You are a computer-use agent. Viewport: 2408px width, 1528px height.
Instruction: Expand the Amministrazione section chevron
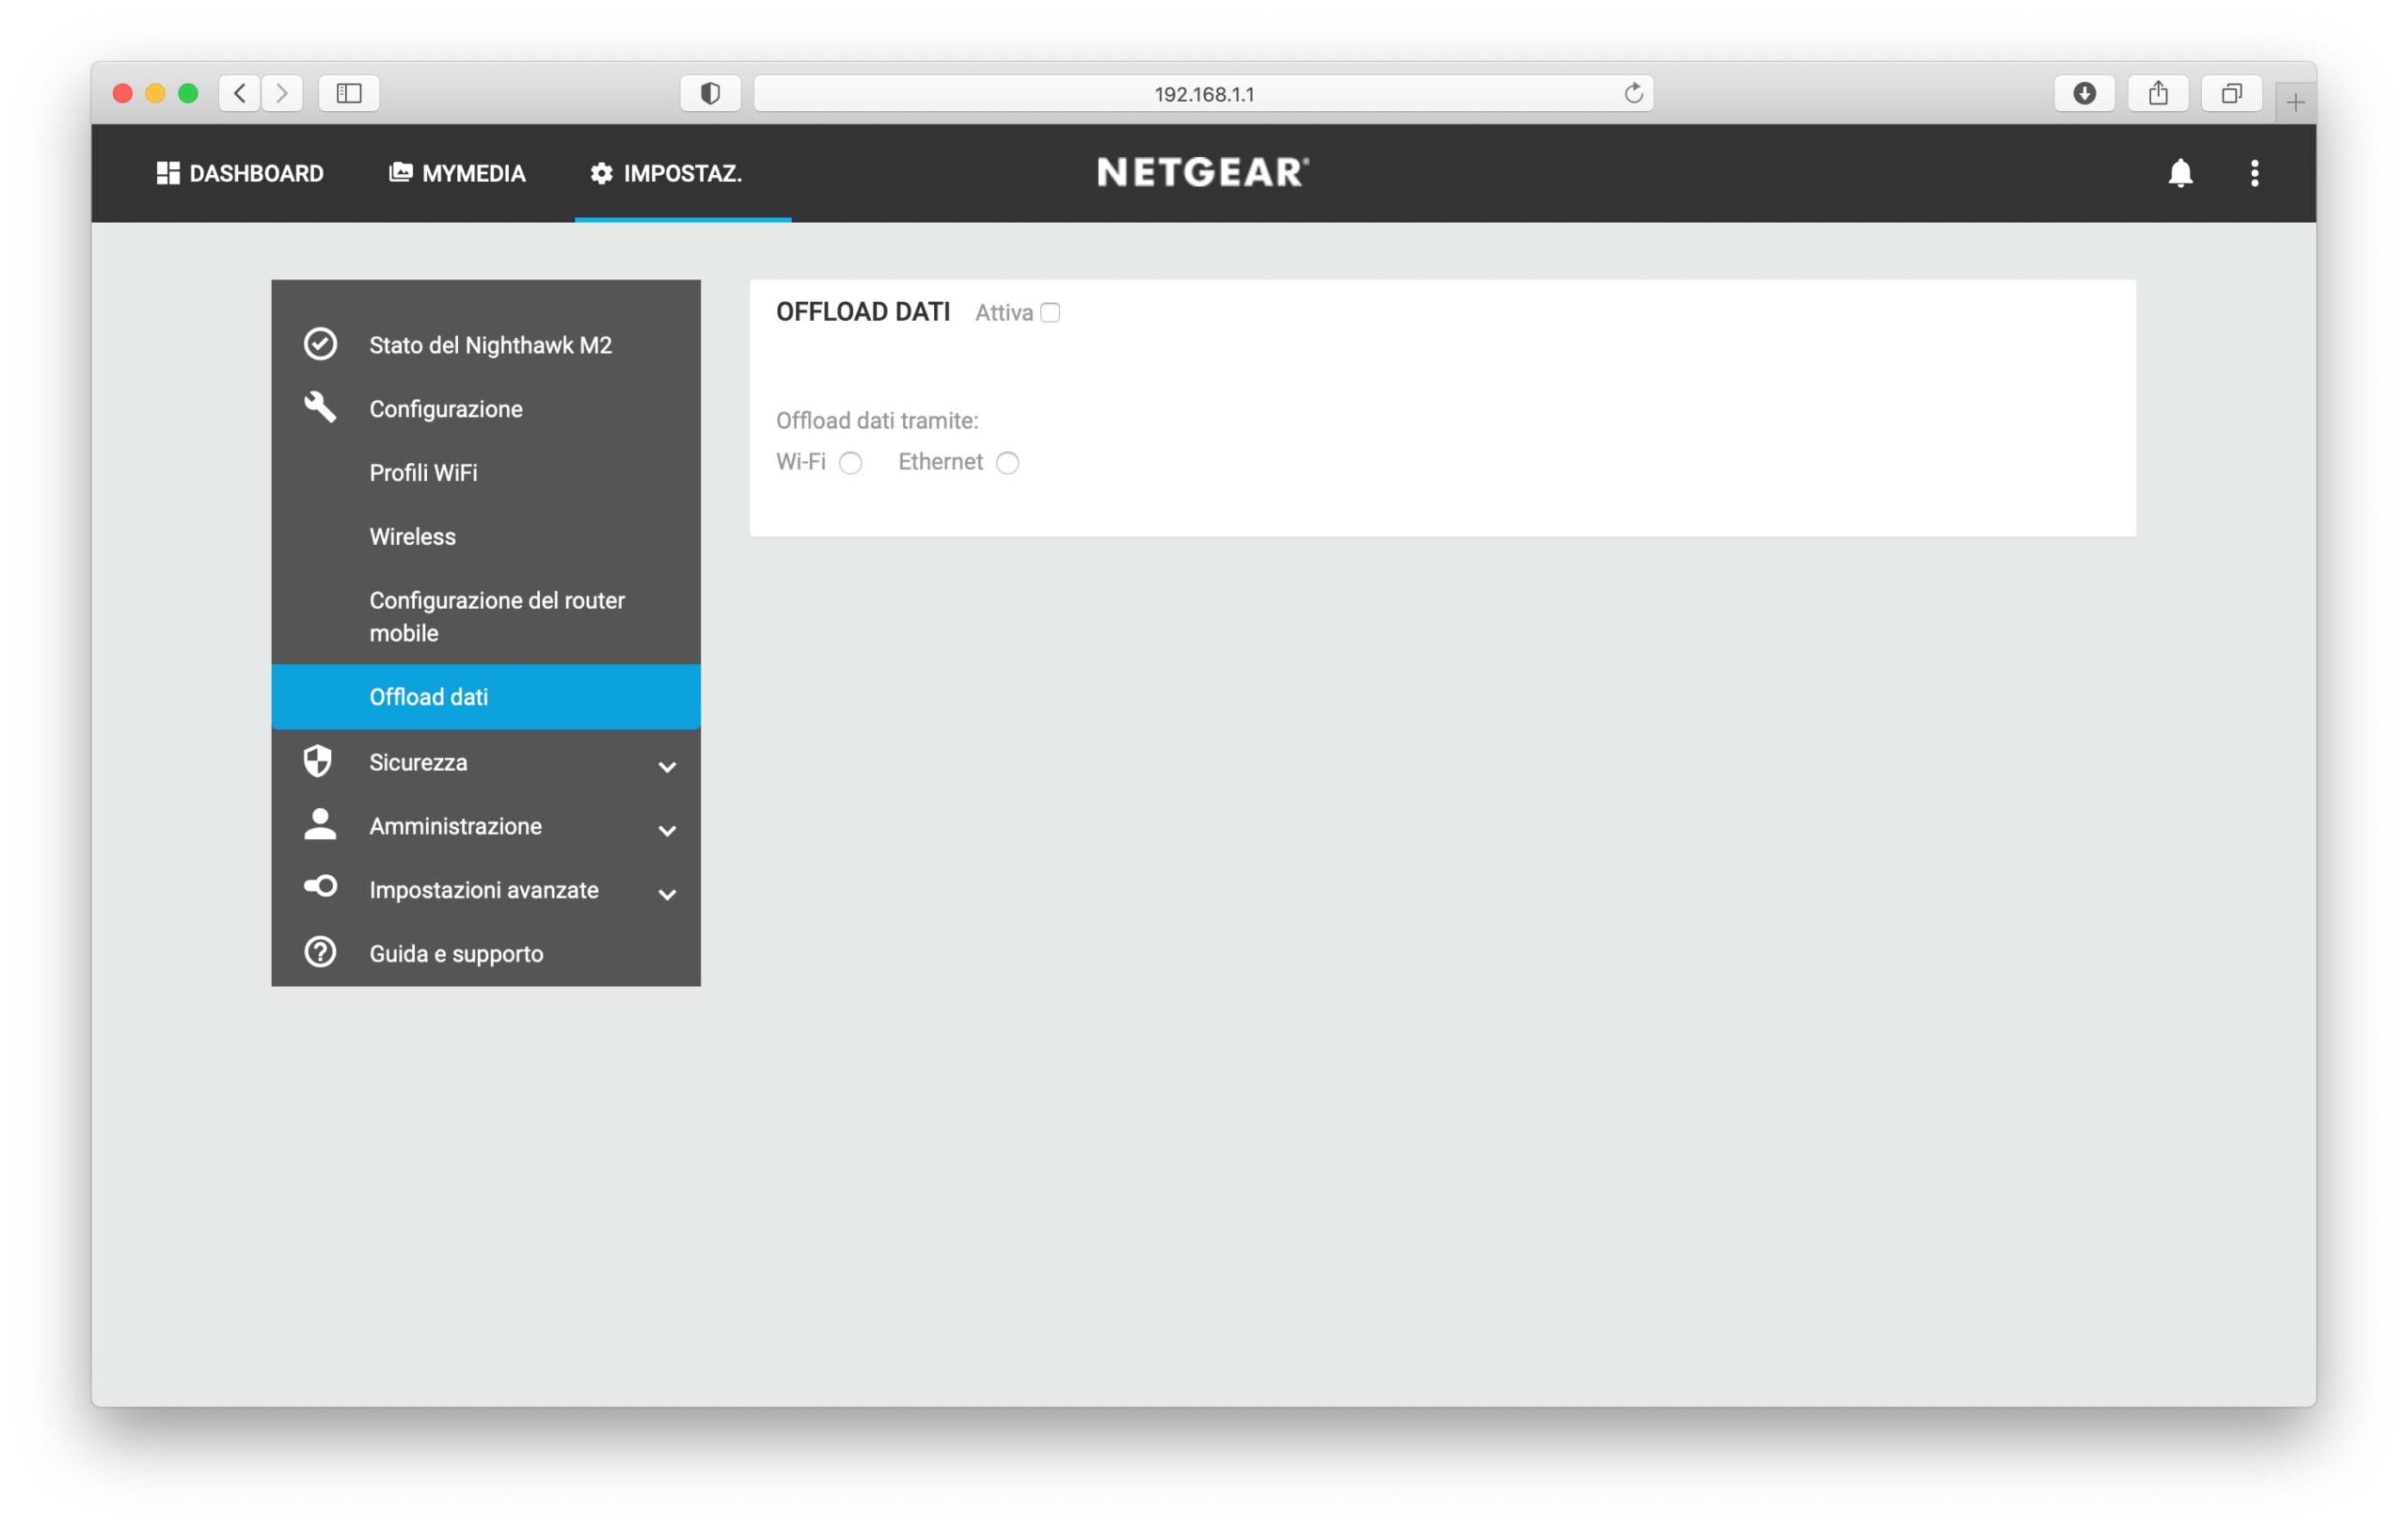click(x=667, y=831)
